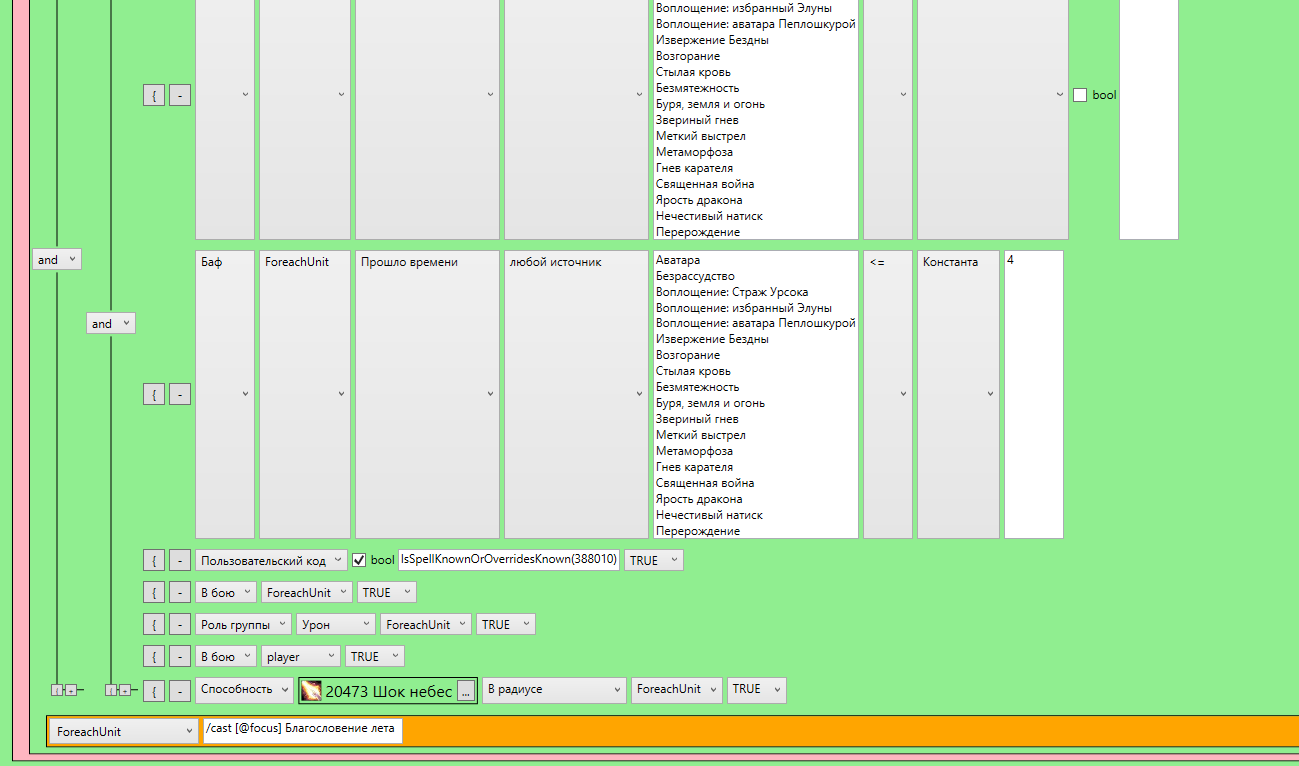Click '-' button in Пользовательский код row
The image size is (1299, 766).
[x=180, y=560]
